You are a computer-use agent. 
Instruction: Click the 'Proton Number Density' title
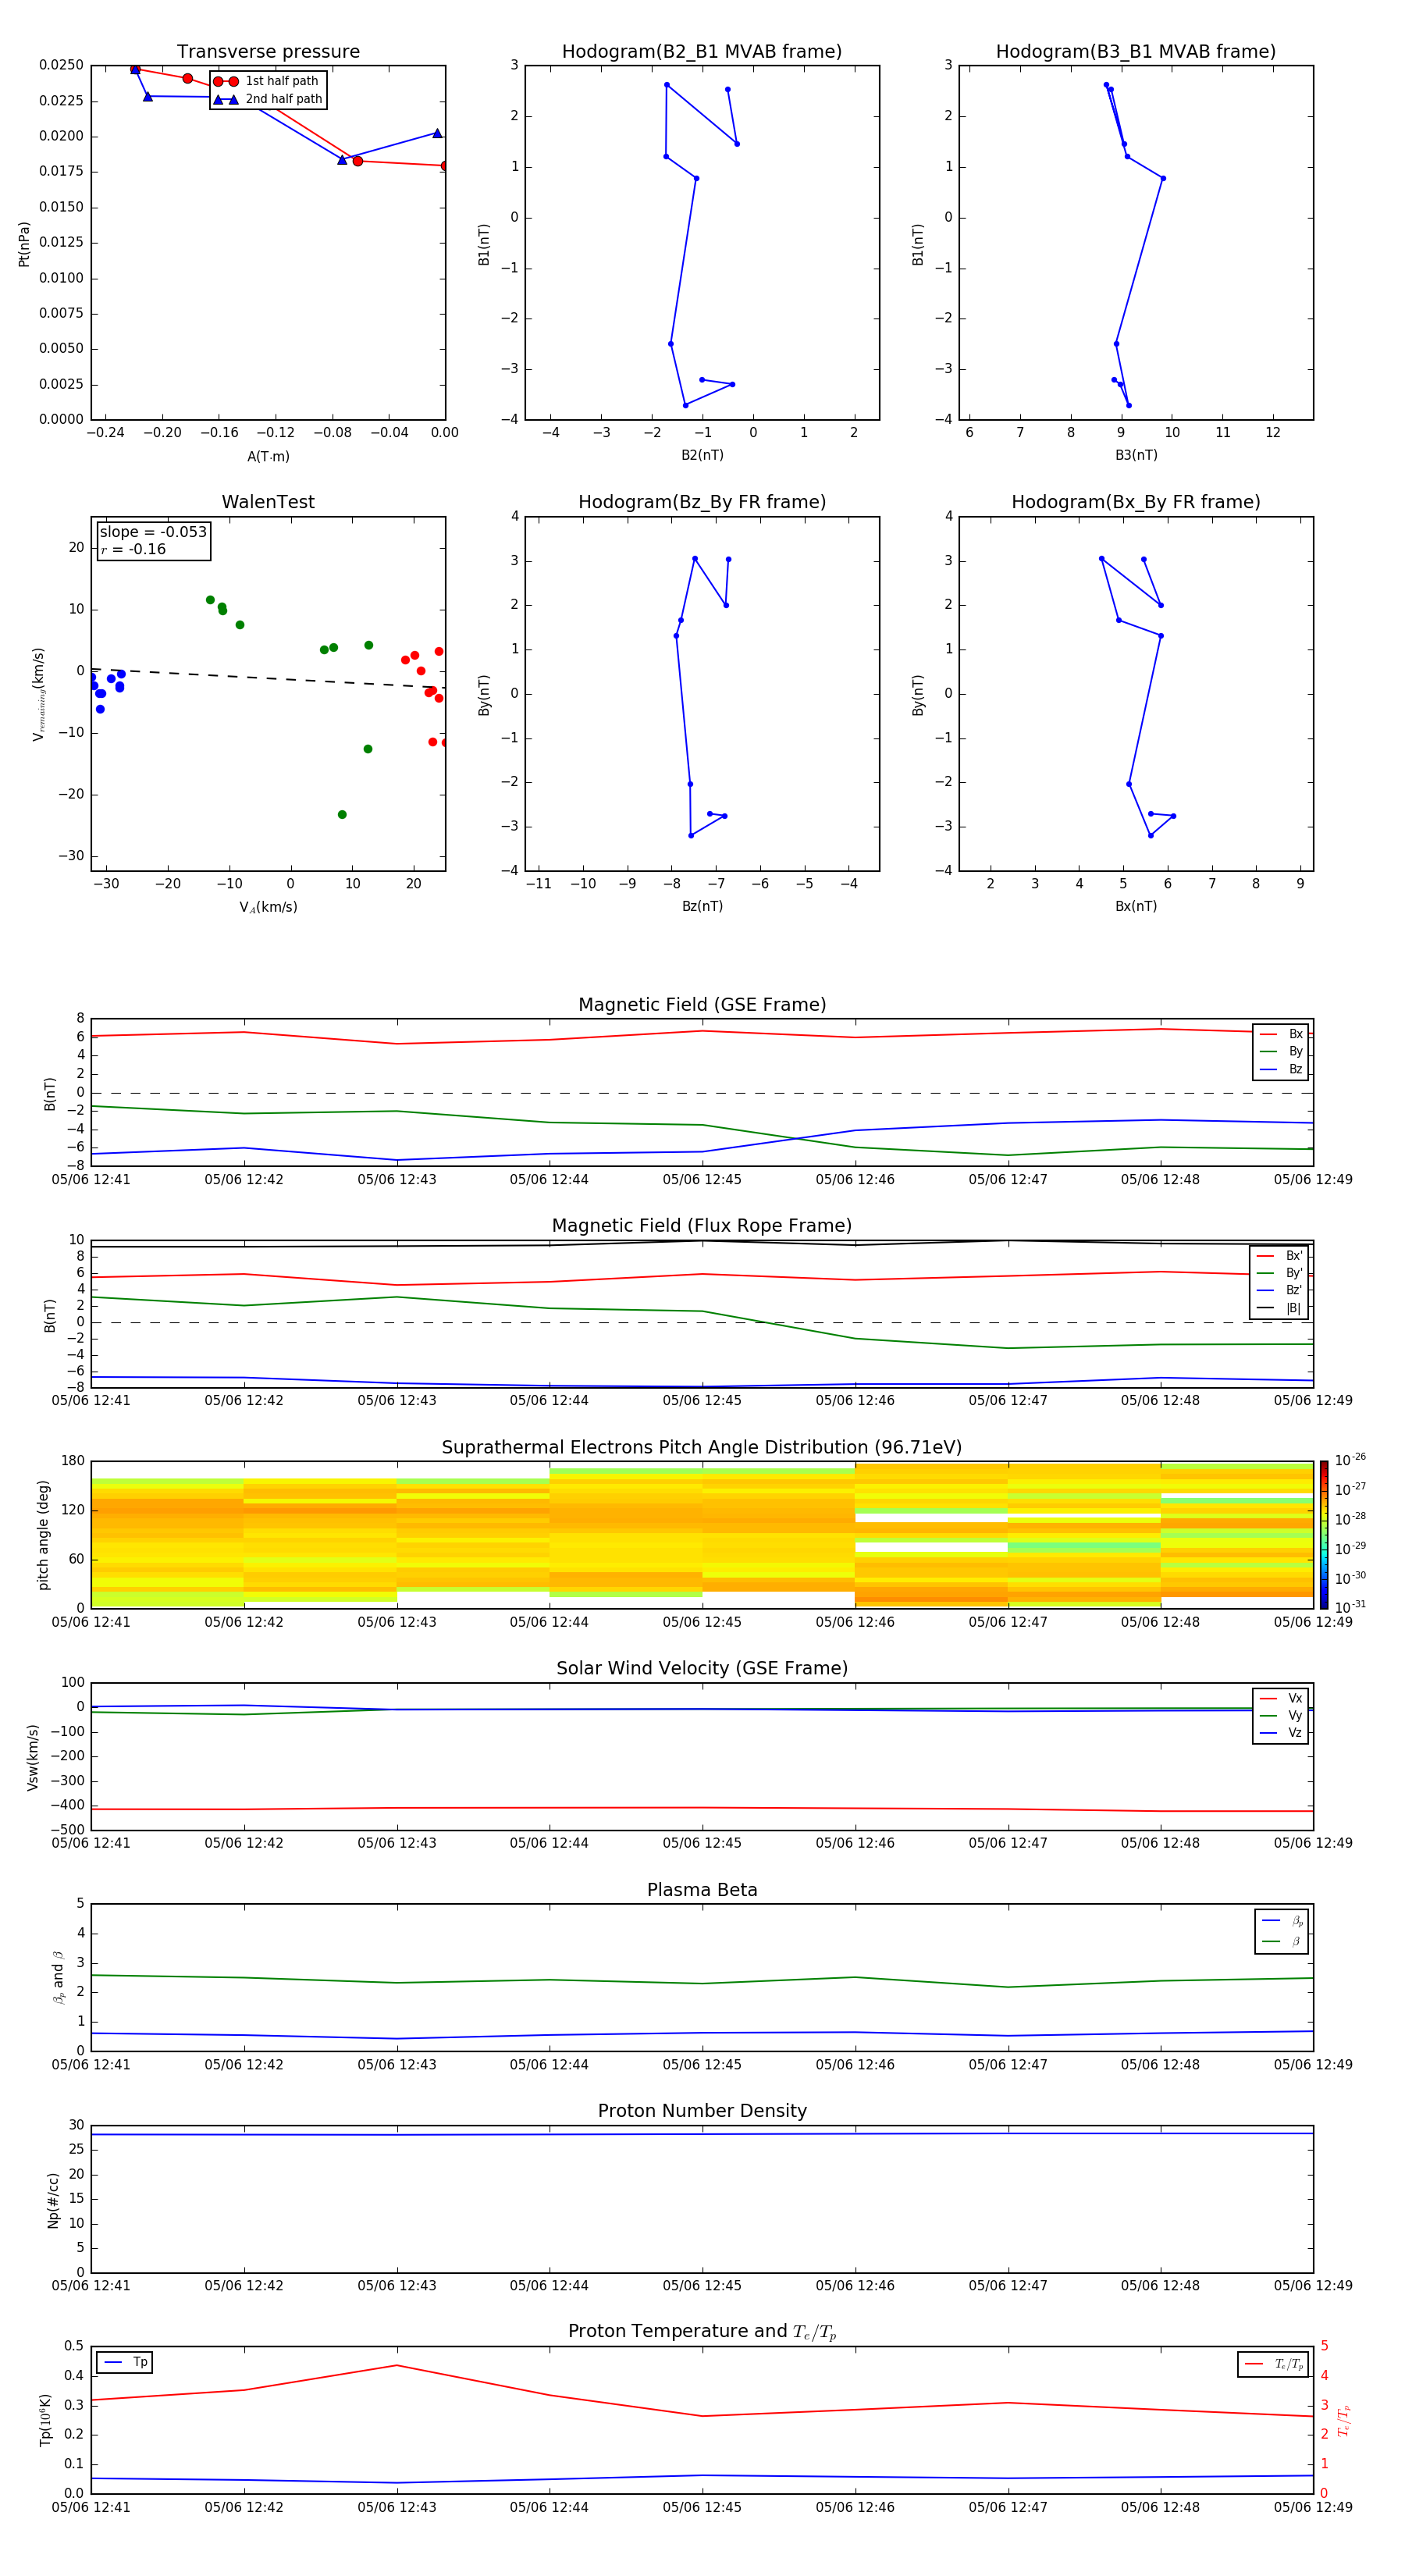pos(702,2111)
